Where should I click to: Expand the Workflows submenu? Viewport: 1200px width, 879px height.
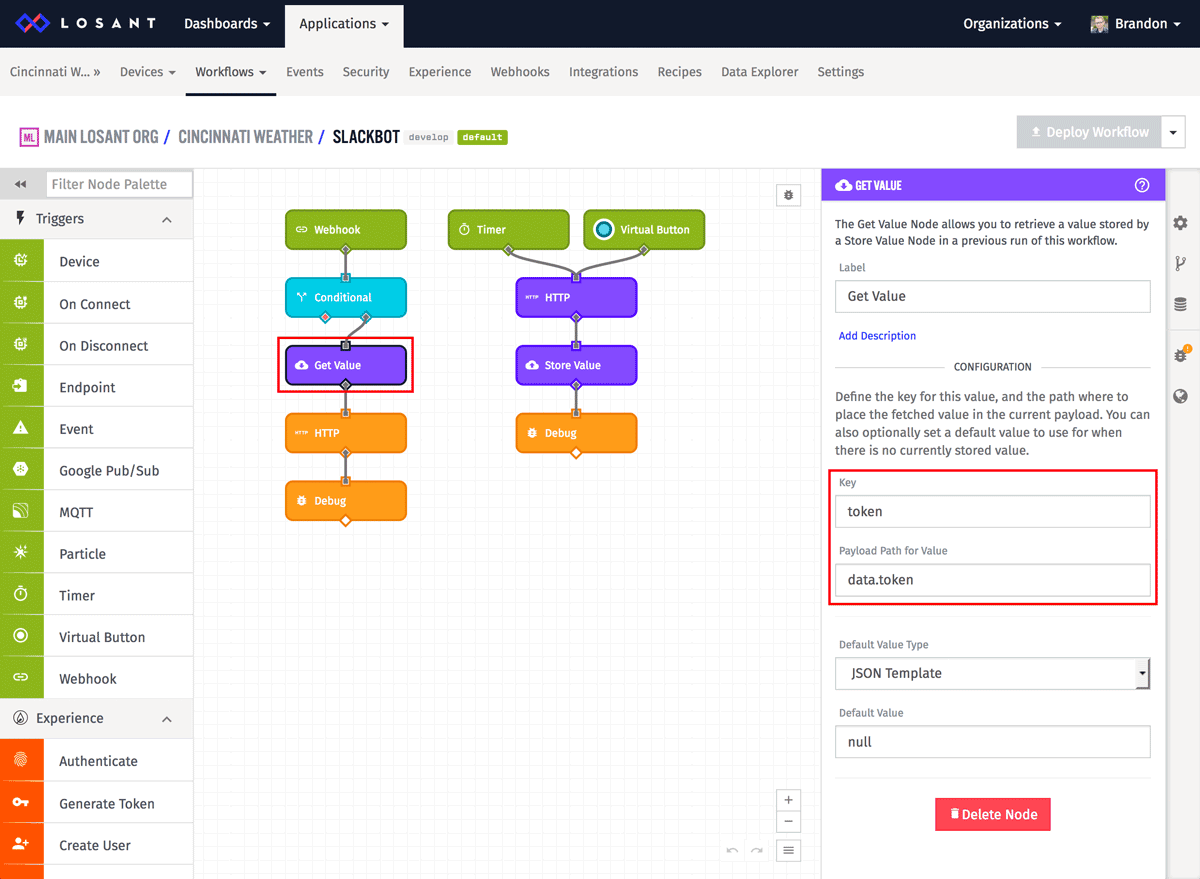(x=231, y=72)
